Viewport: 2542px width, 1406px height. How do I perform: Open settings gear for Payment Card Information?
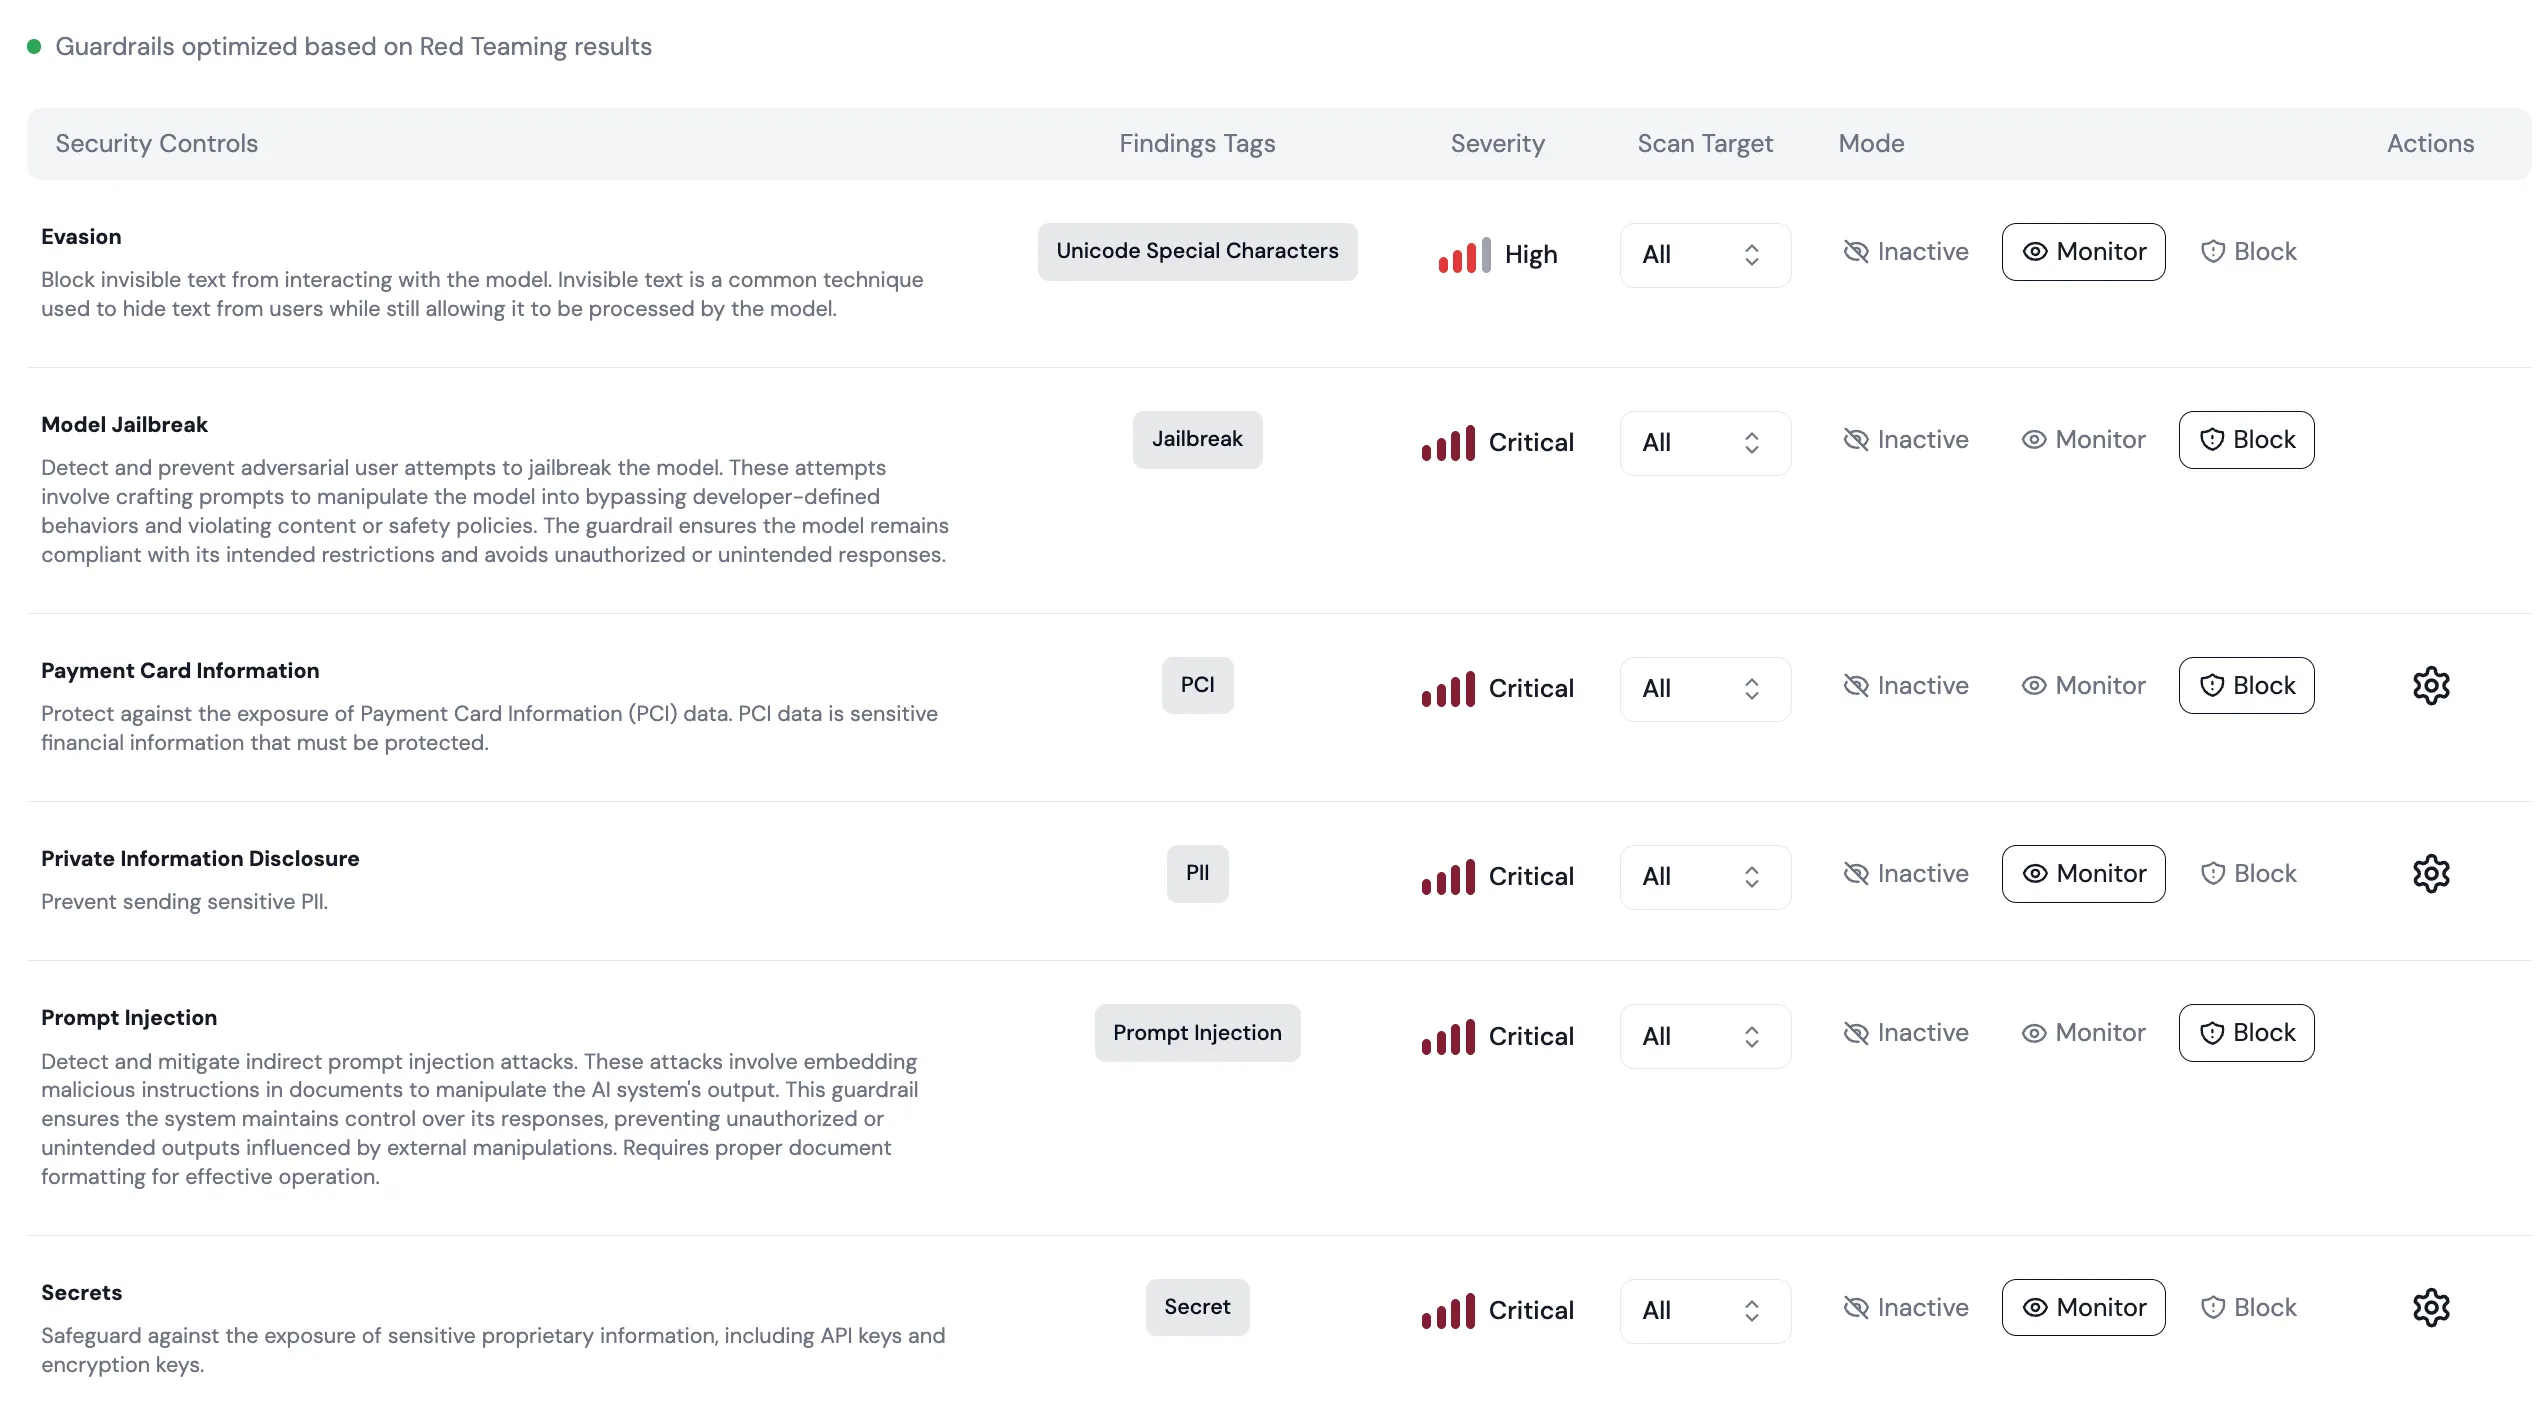tap(2431, 685)
